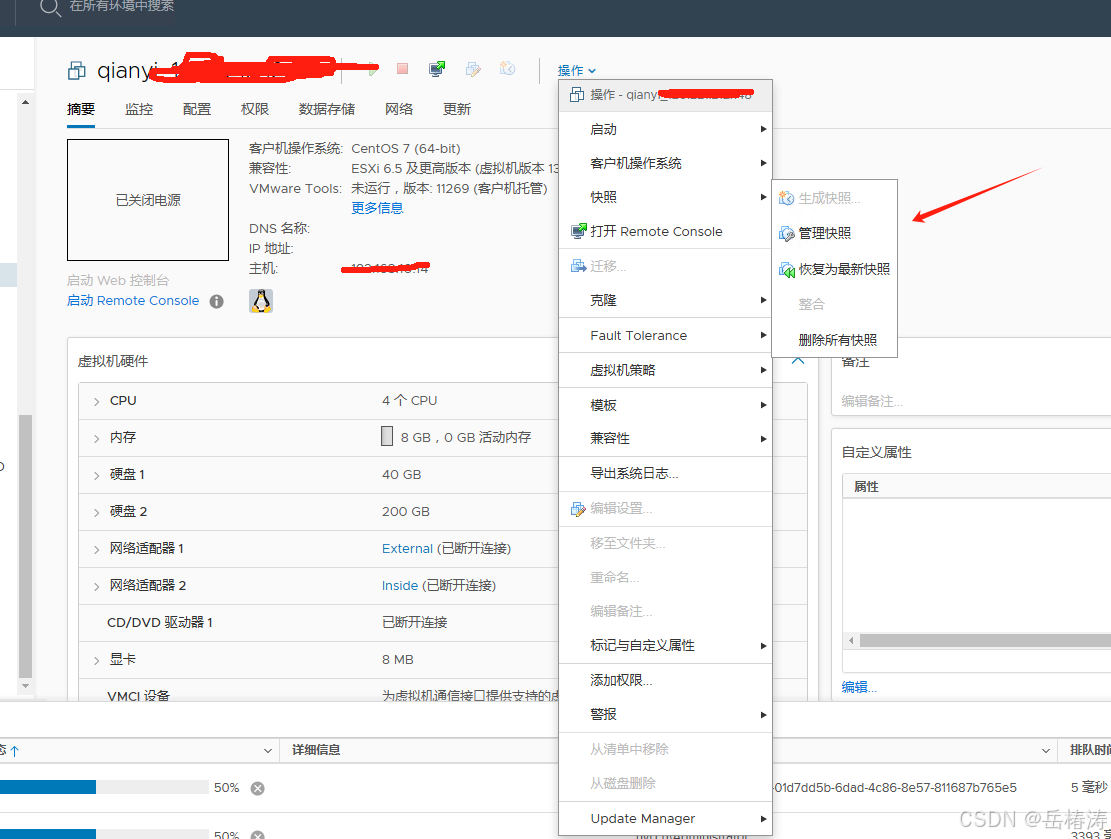Open the 模板 template submenu
Screen dimensions: 1111x839
(665, 405)
